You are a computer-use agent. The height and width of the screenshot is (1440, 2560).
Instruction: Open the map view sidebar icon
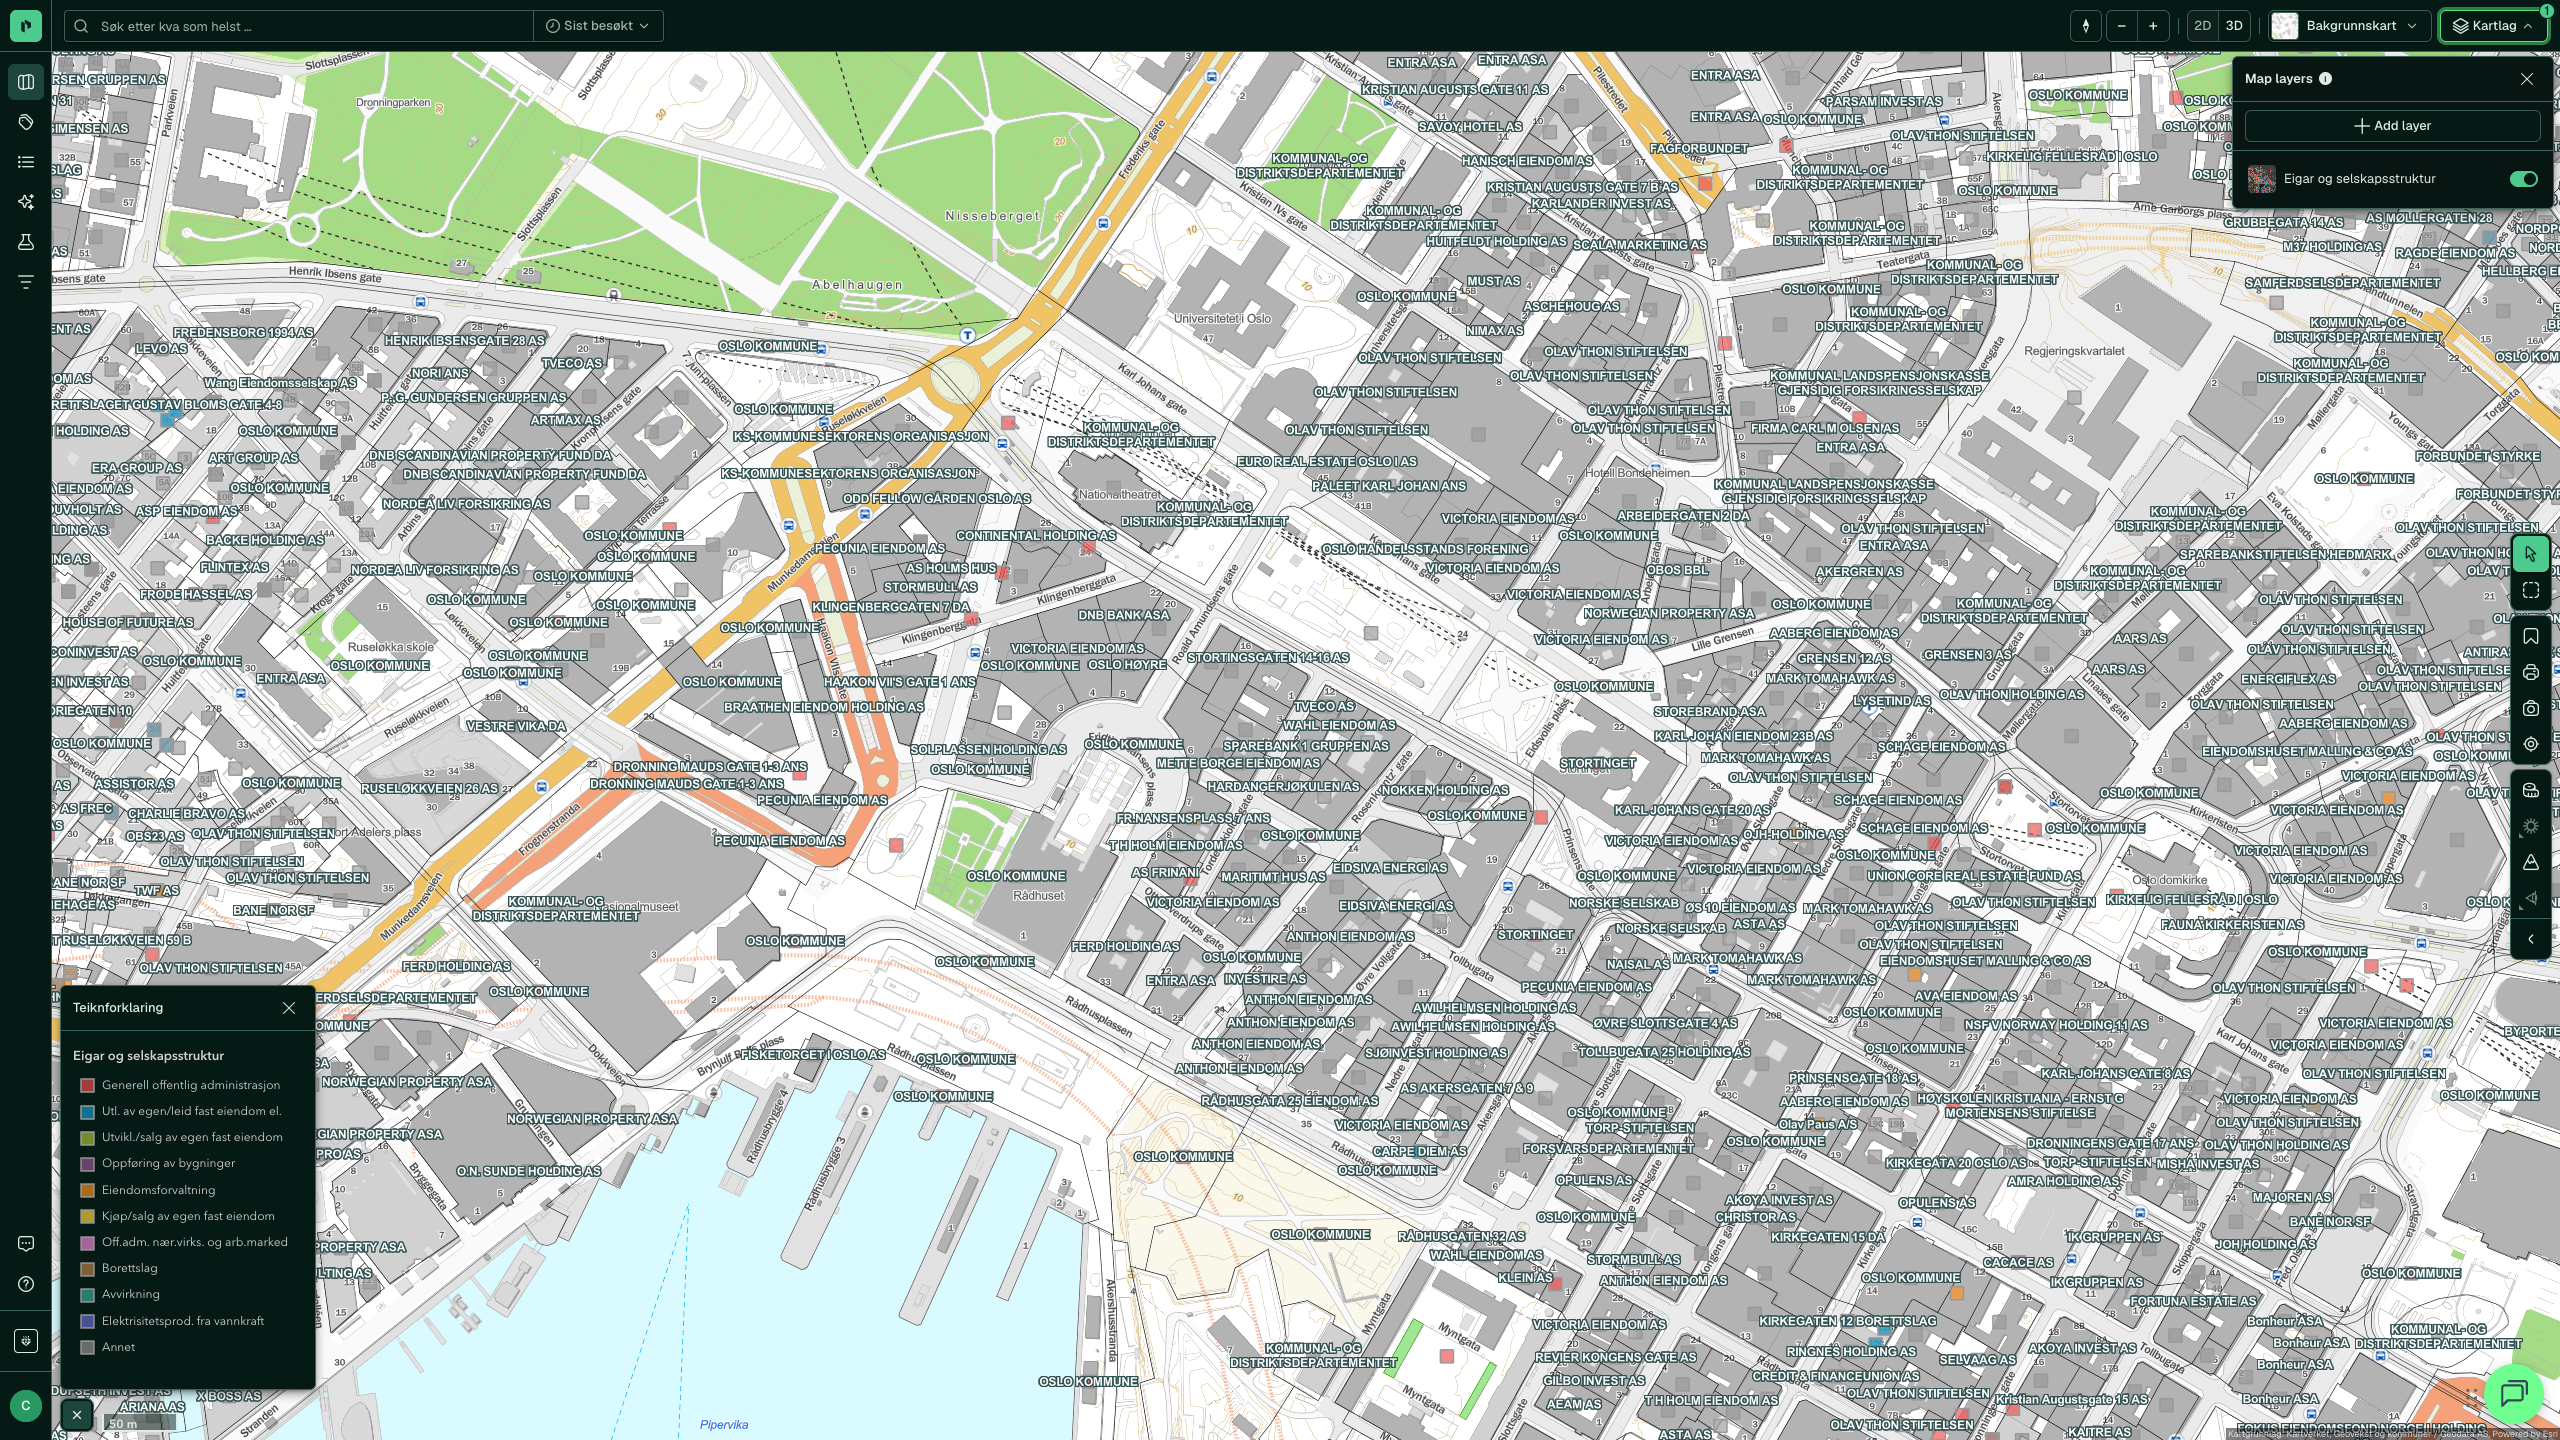26,82
